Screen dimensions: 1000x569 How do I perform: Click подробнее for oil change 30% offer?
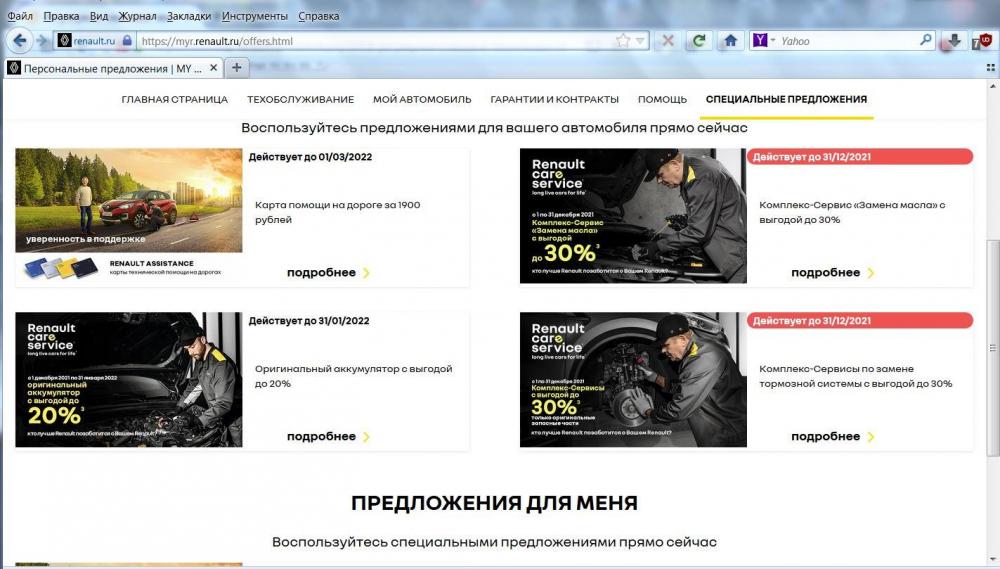(832, 272)
